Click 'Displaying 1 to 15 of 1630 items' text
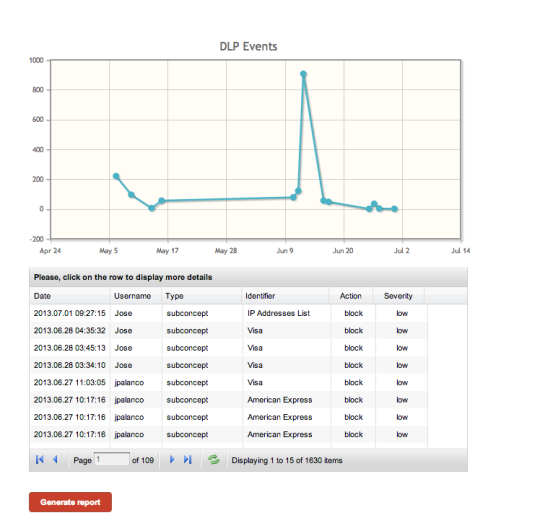The width and height of the screenshot is (540, 523). (x=287, y=460)
